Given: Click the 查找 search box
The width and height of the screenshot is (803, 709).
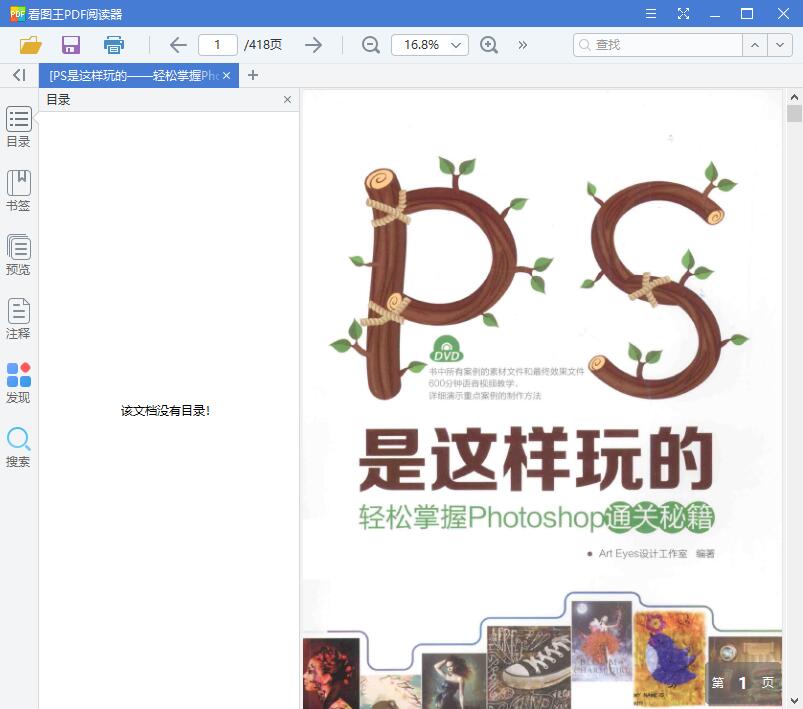Looking at the screenshot, I should [x=658, y=45].
